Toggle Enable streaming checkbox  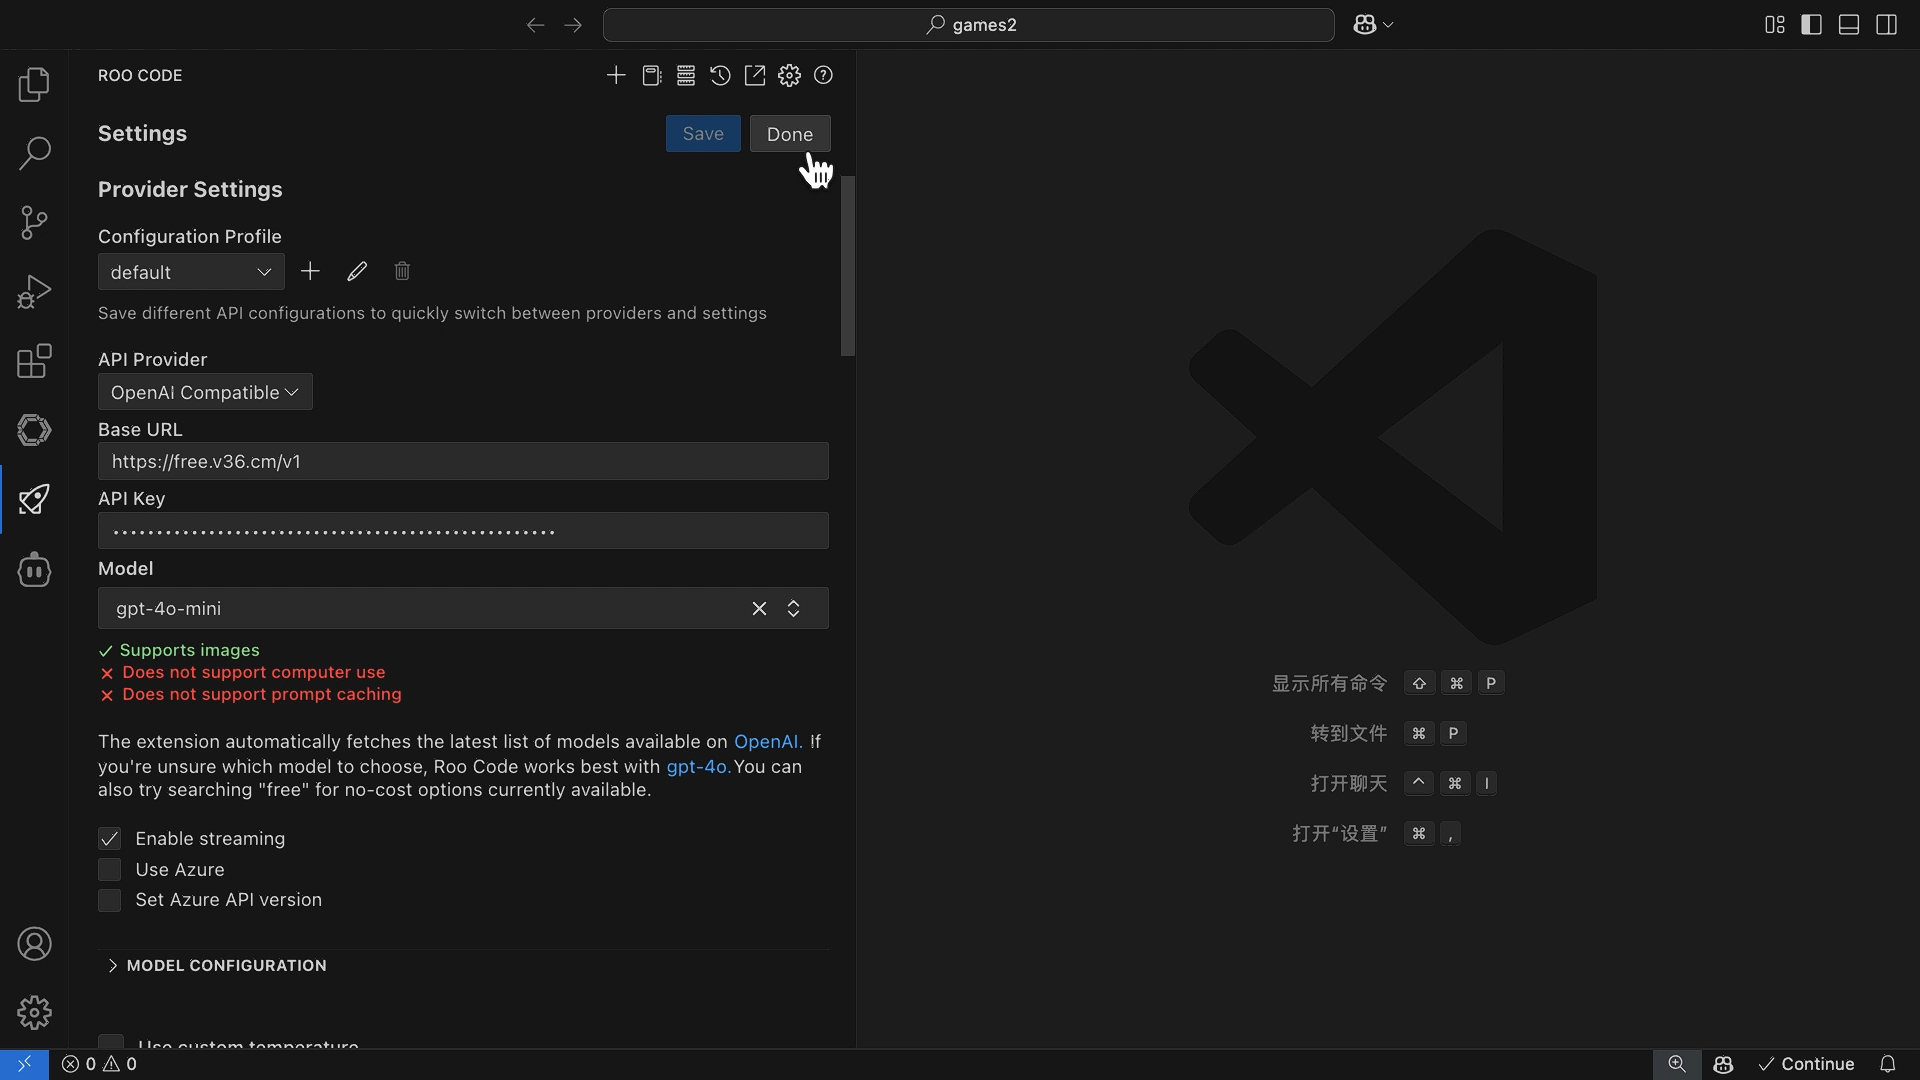pyautogui.click(x=110, y=838)
